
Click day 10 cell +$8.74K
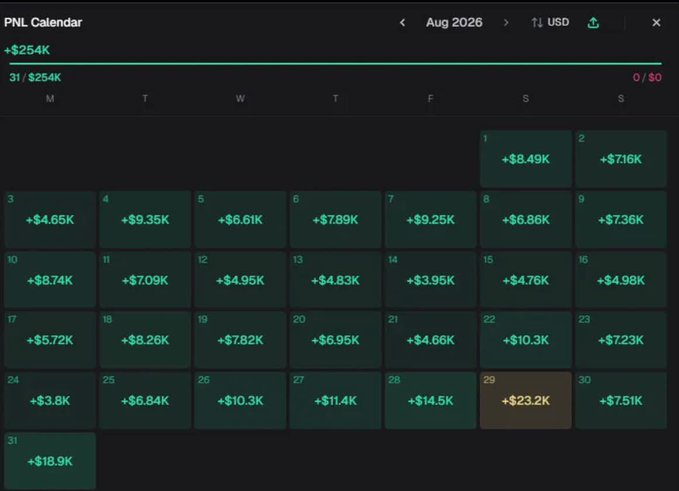pos(50,280)
